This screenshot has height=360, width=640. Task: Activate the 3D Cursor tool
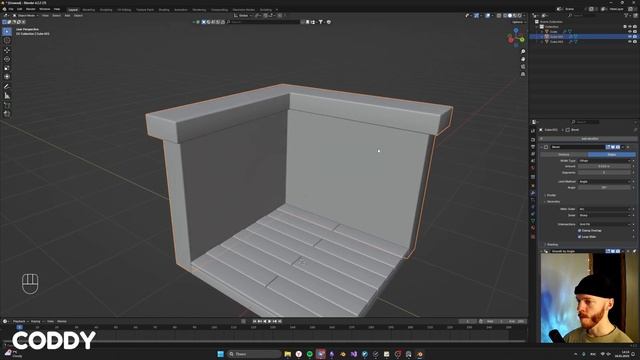click(7, 41)
